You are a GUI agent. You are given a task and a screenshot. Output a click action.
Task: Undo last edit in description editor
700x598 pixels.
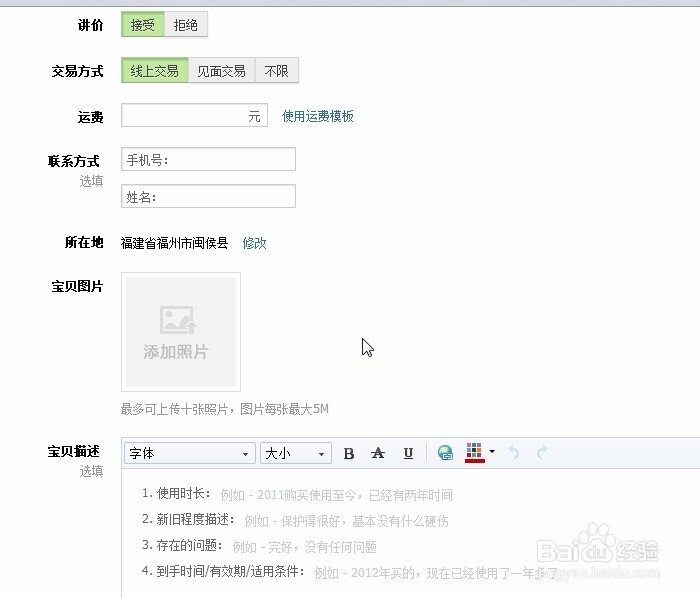[x=514, y=453]
